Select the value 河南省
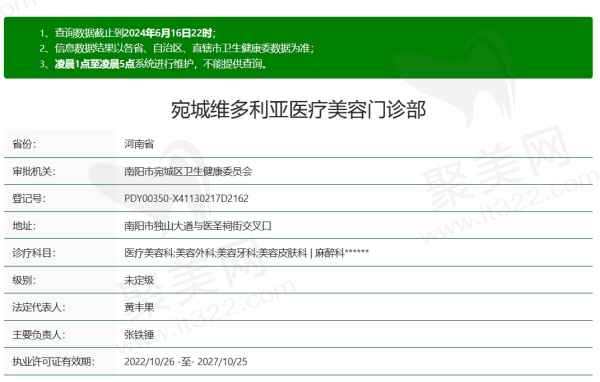 click(139, 144)
